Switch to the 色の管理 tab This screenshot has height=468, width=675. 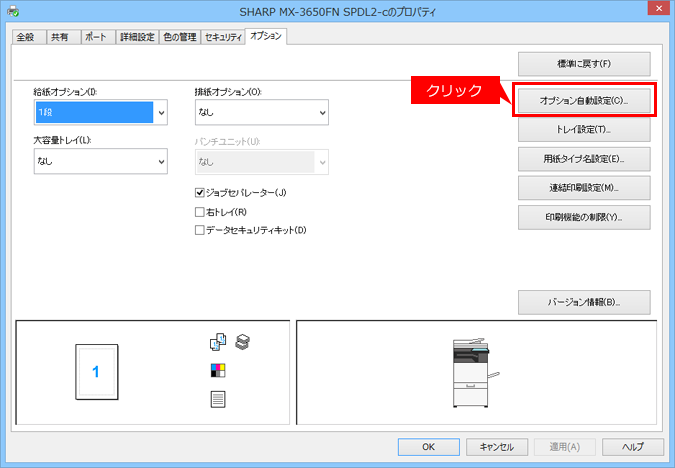point(180,37)
